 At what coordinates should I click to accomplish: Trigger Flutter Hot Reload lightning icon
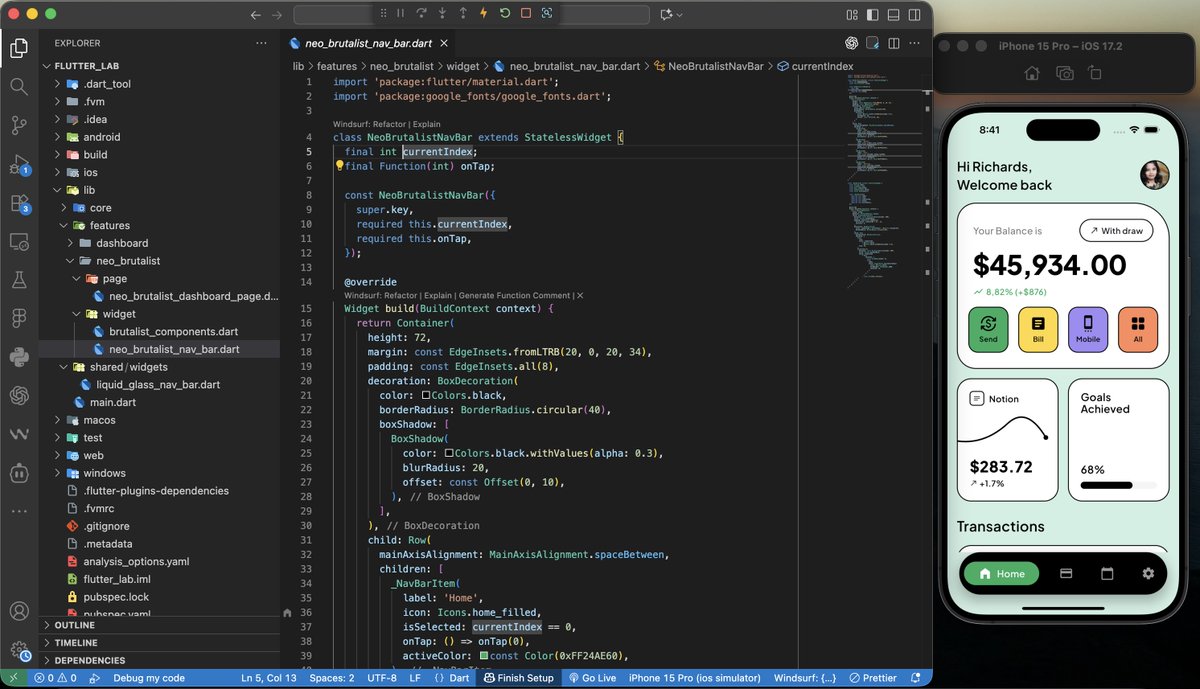(484, 14)
